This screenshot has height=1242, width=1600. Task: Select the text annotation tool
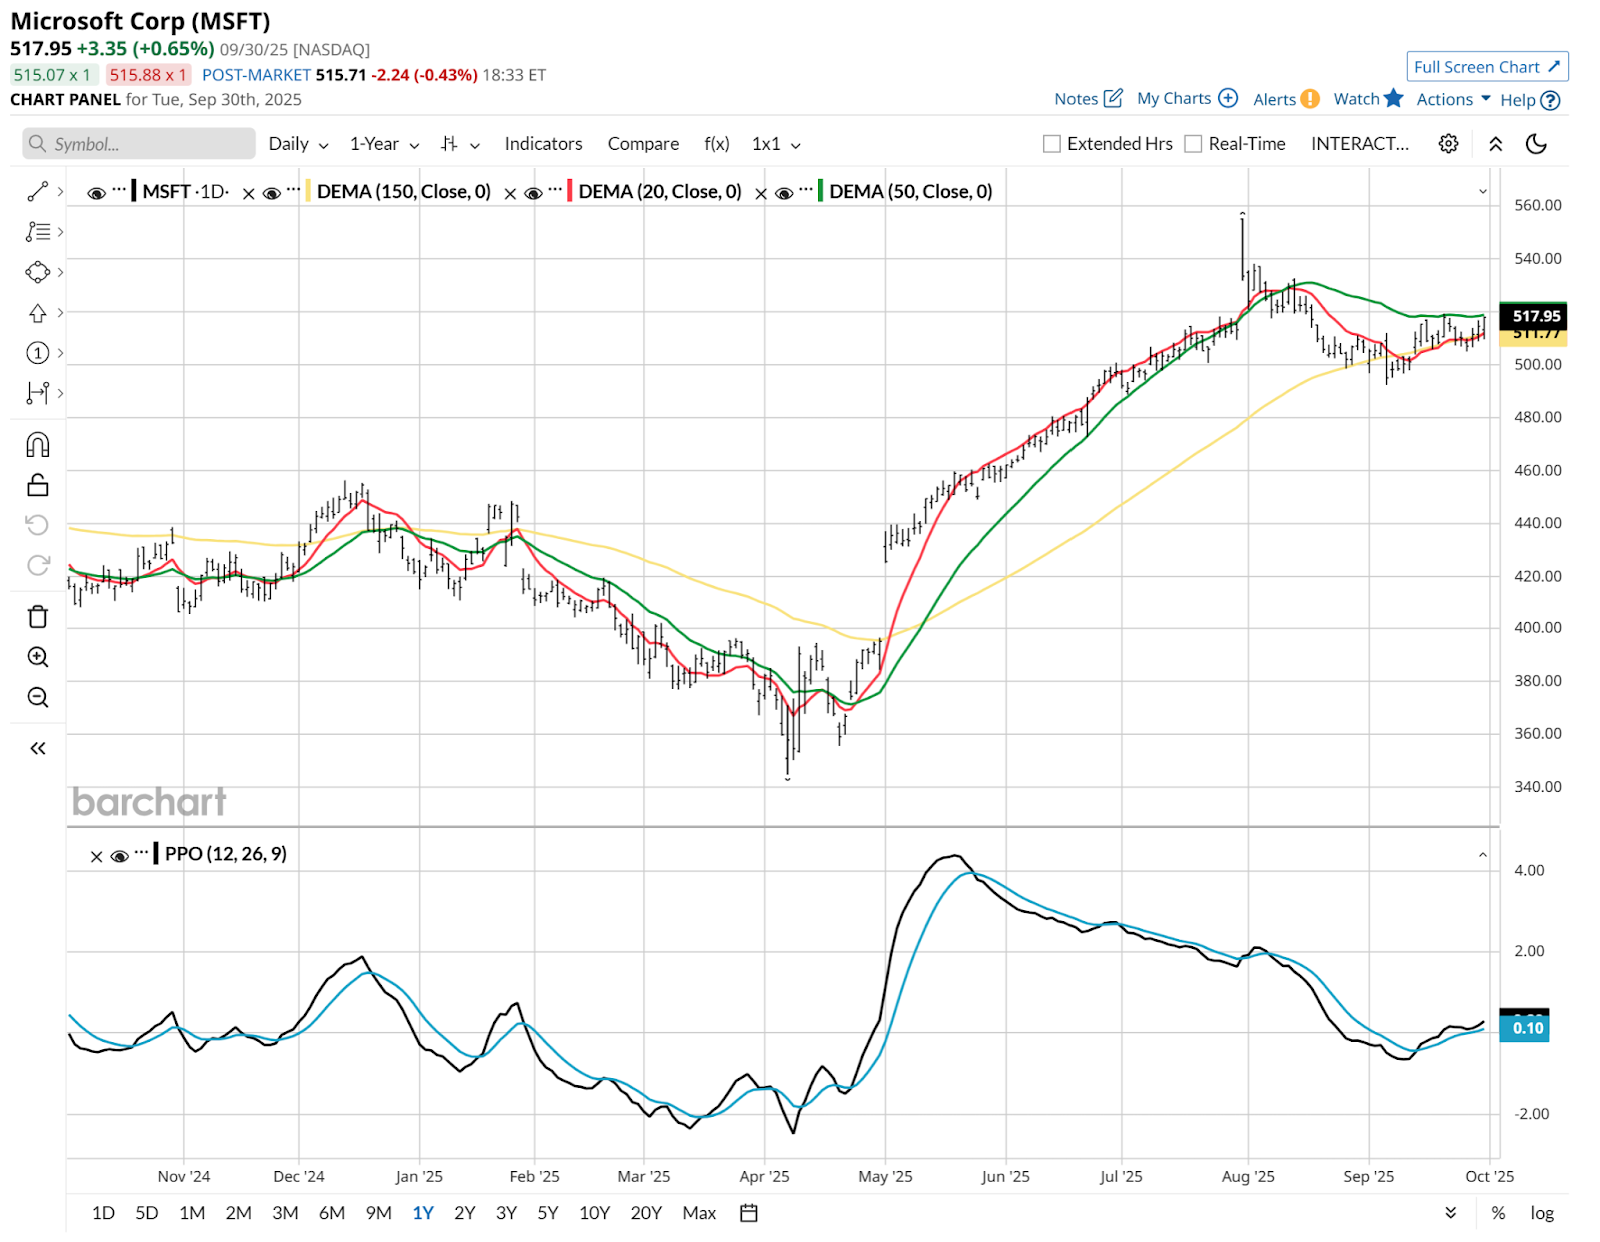pos(38,232)
